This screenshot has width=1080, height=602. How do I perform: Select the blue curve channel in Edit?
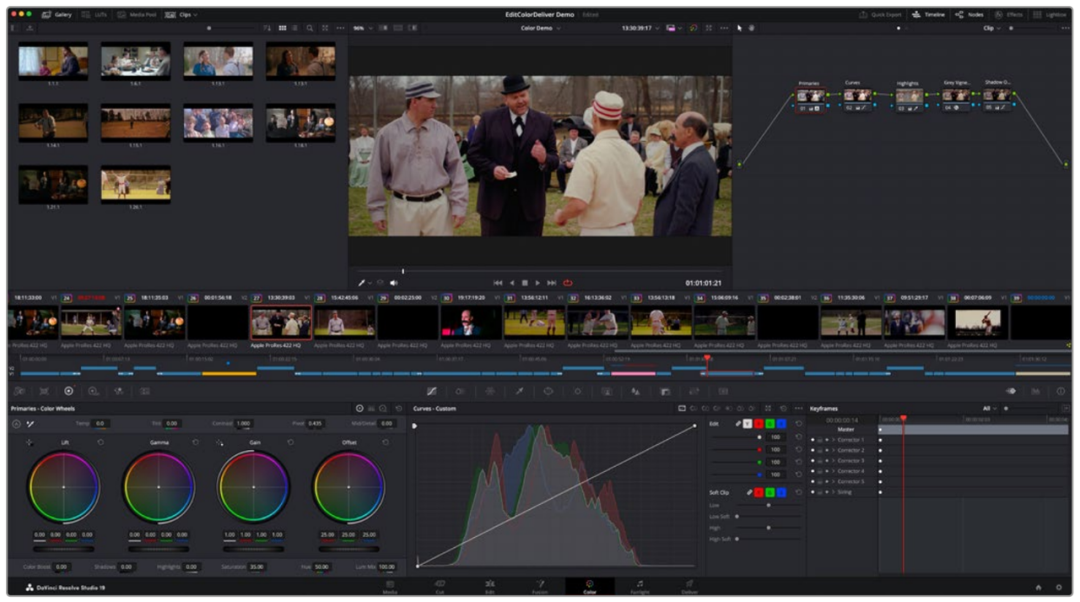(x=781, y=424)
